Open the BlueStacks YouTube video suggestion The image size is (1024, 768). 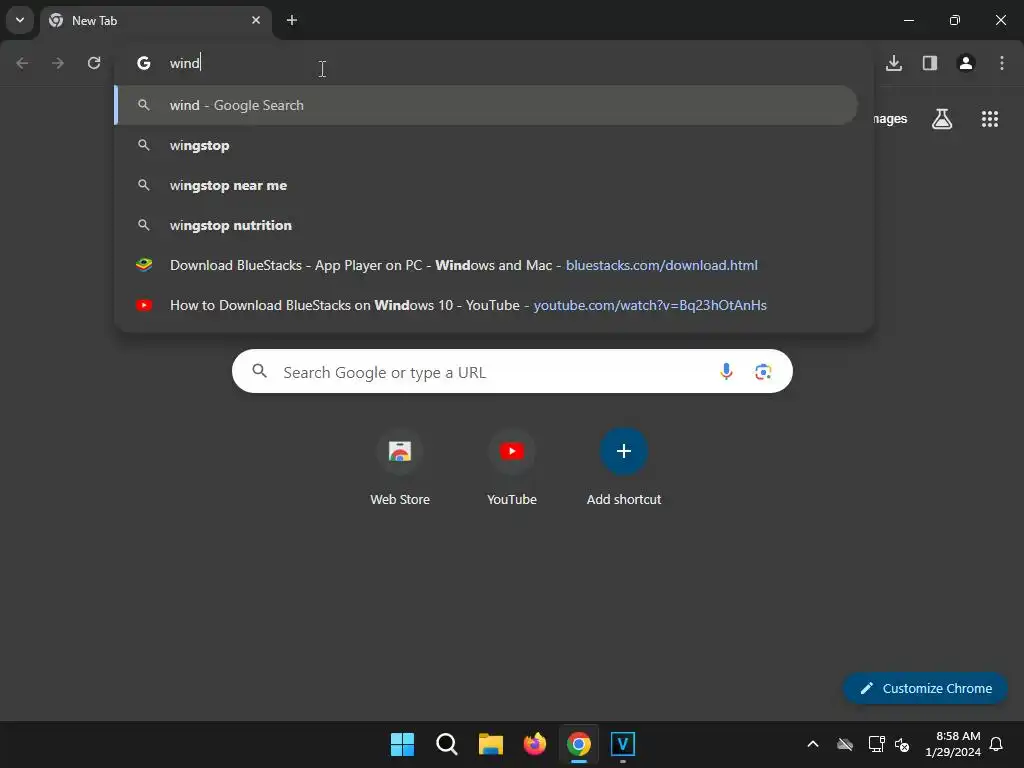coord(486,305)
